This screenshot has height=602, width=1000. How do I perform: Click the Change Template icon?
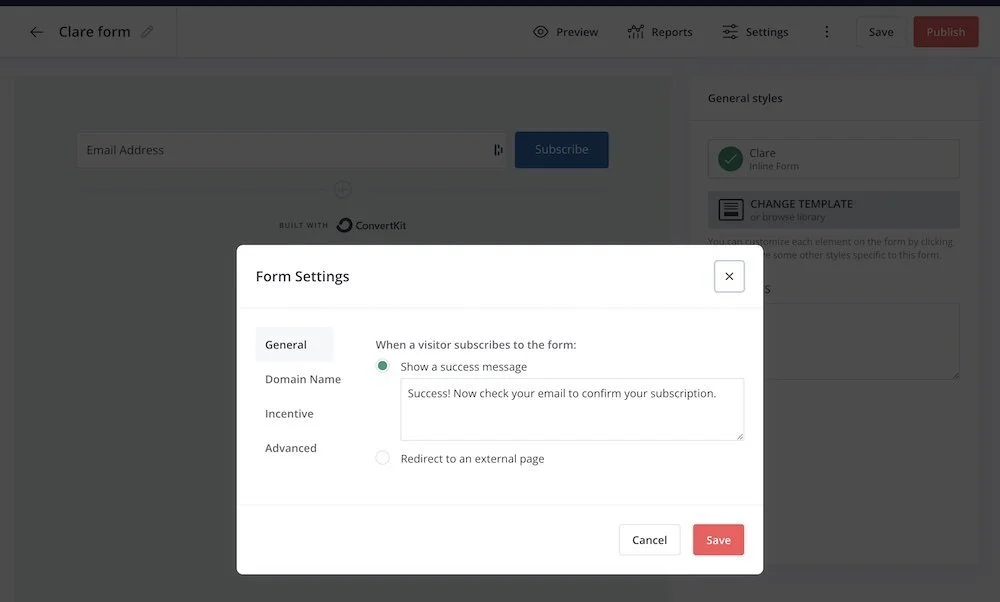[731, 210]
